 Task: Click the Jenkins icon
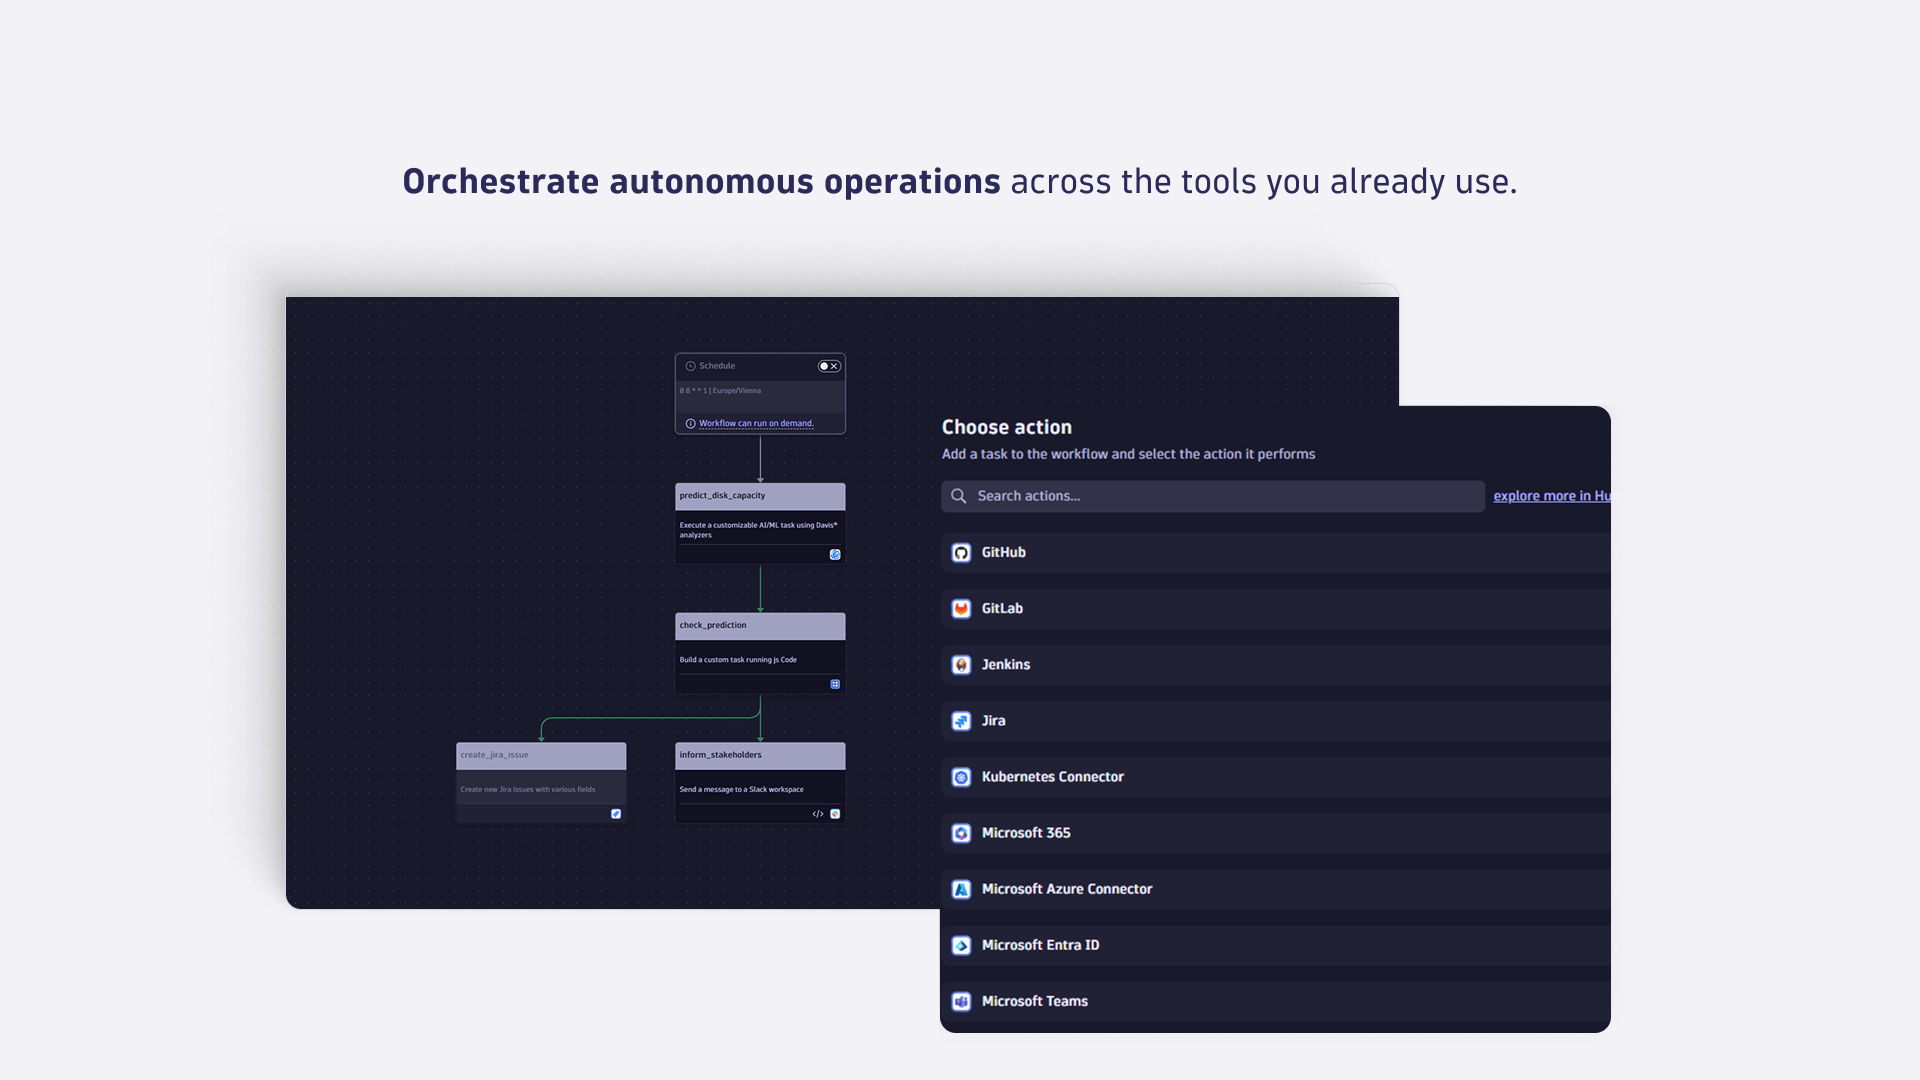coord(961,664)
